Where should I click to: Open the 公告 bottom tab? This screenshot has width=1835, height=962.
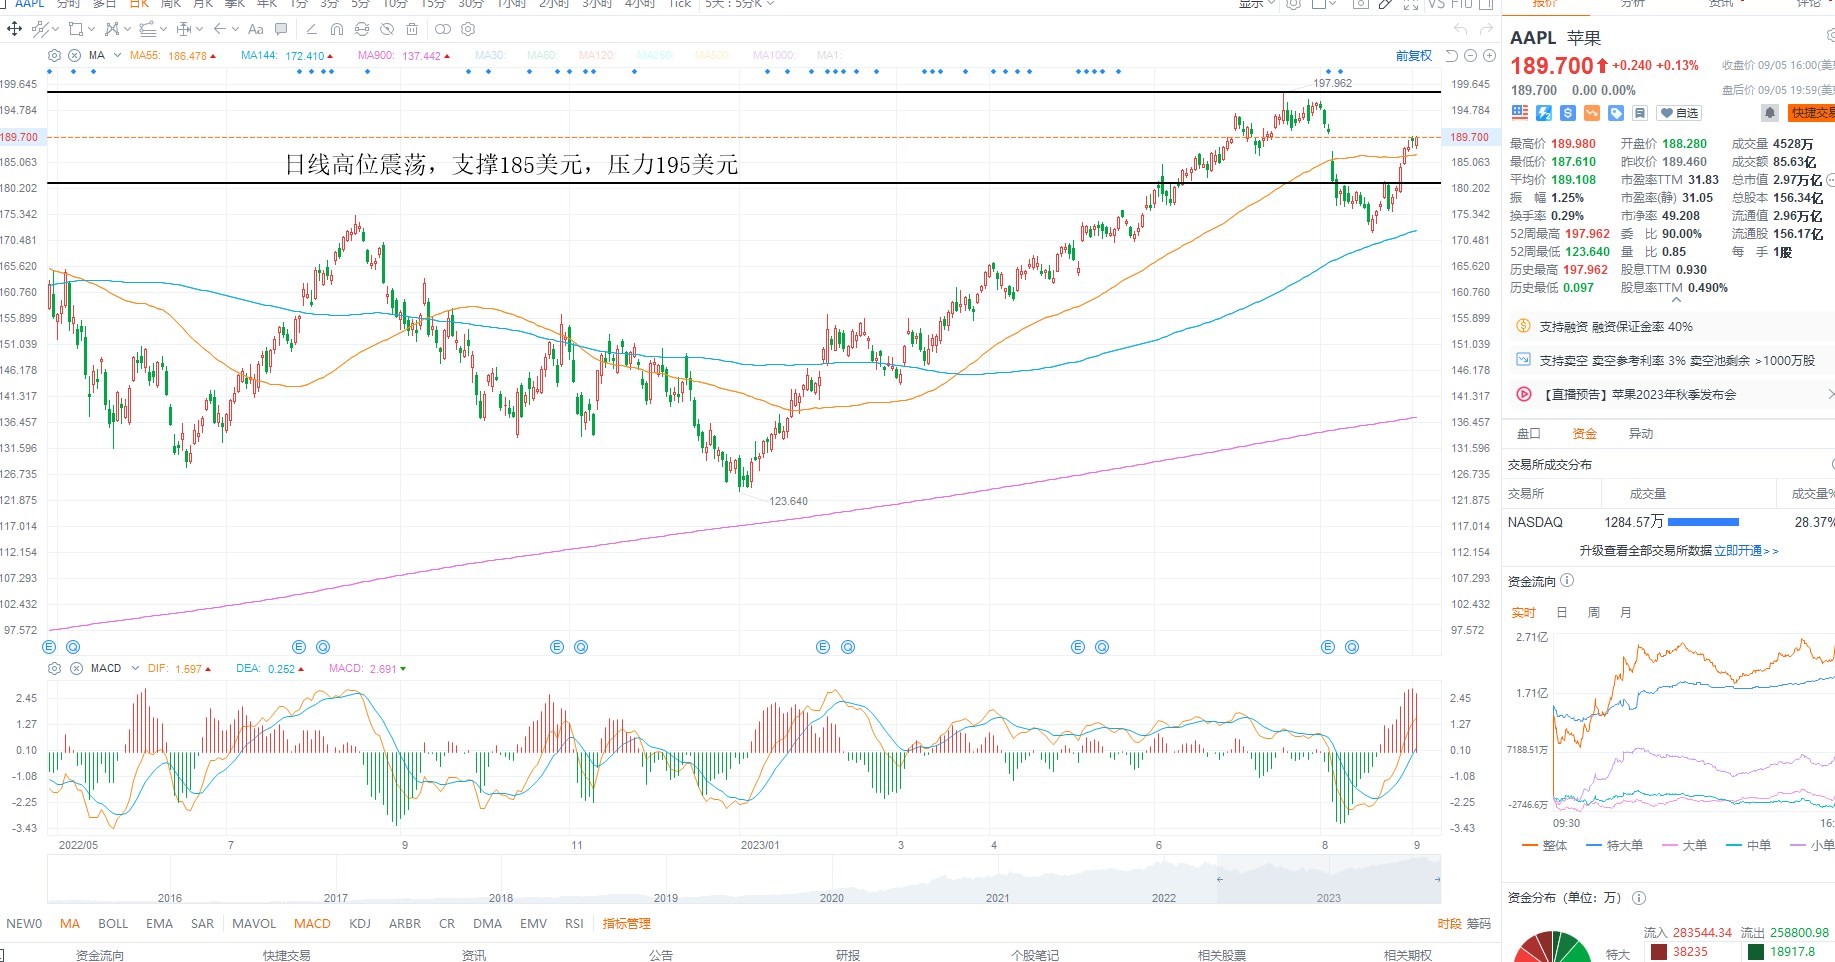tap(661, 955)
